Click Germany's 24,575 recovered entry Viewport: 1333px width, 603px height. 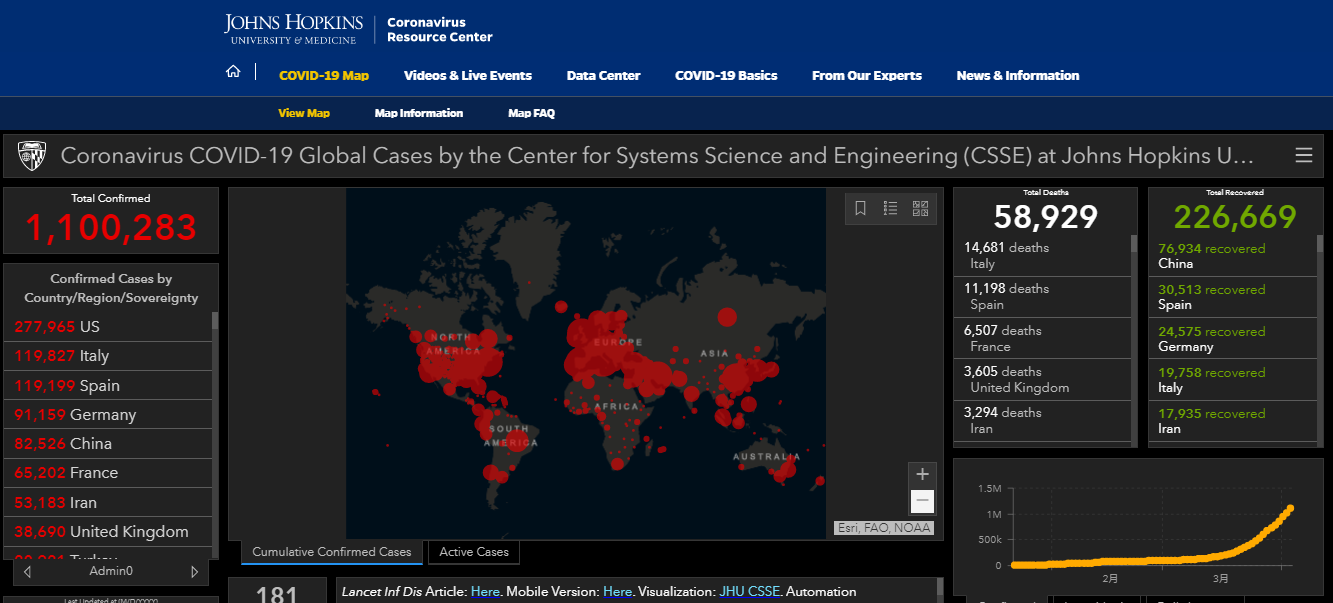tap(1233, 339)
